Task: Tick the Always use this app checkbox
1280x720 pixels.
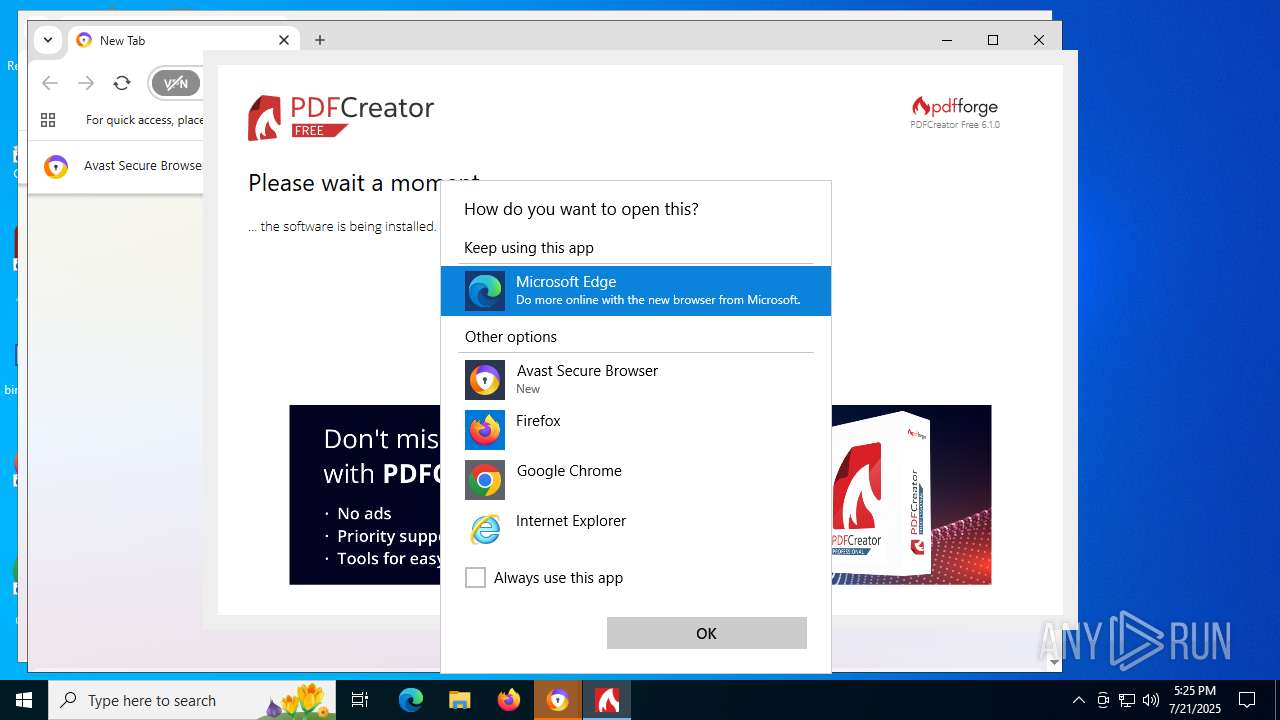Action: coord(476,578)
